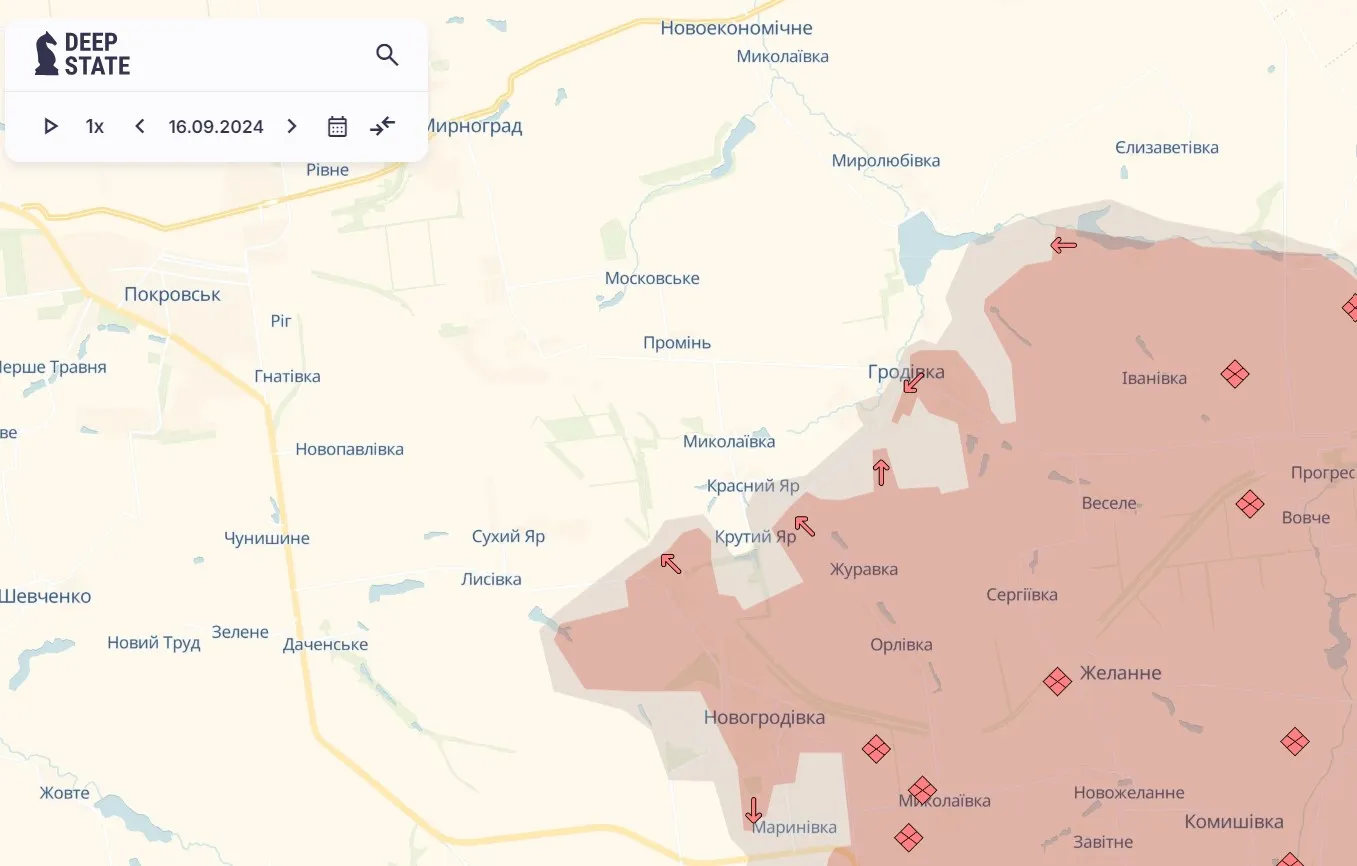This screenshot has height=866, width=1357.
Task: Toggle playback speed labeled 1x
Action: (94, 126)
